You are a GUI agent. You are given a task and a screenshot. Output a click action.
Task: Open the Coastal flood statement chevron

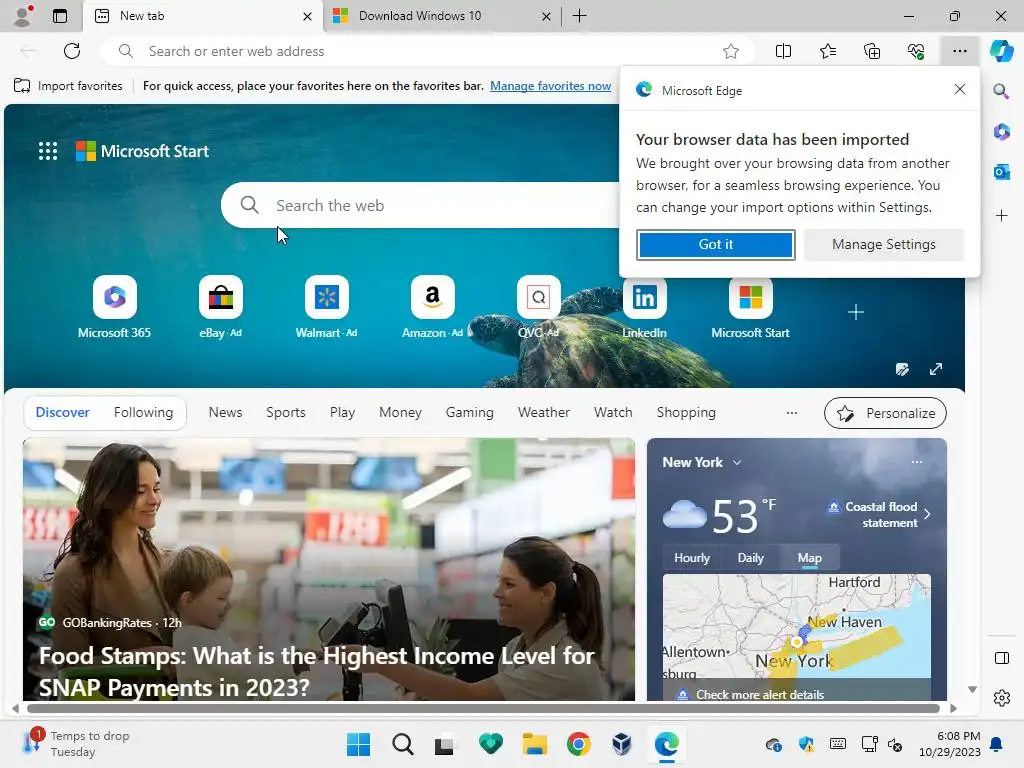[927, 515]
